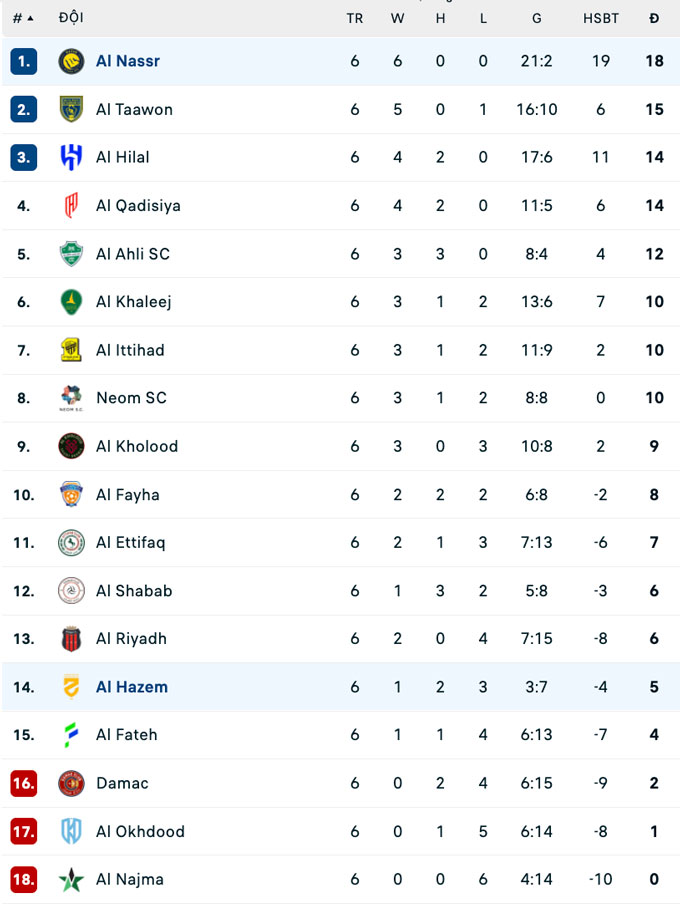Select the Al Okhdood table row
680x906 pixels.
[x=340, y=831]
